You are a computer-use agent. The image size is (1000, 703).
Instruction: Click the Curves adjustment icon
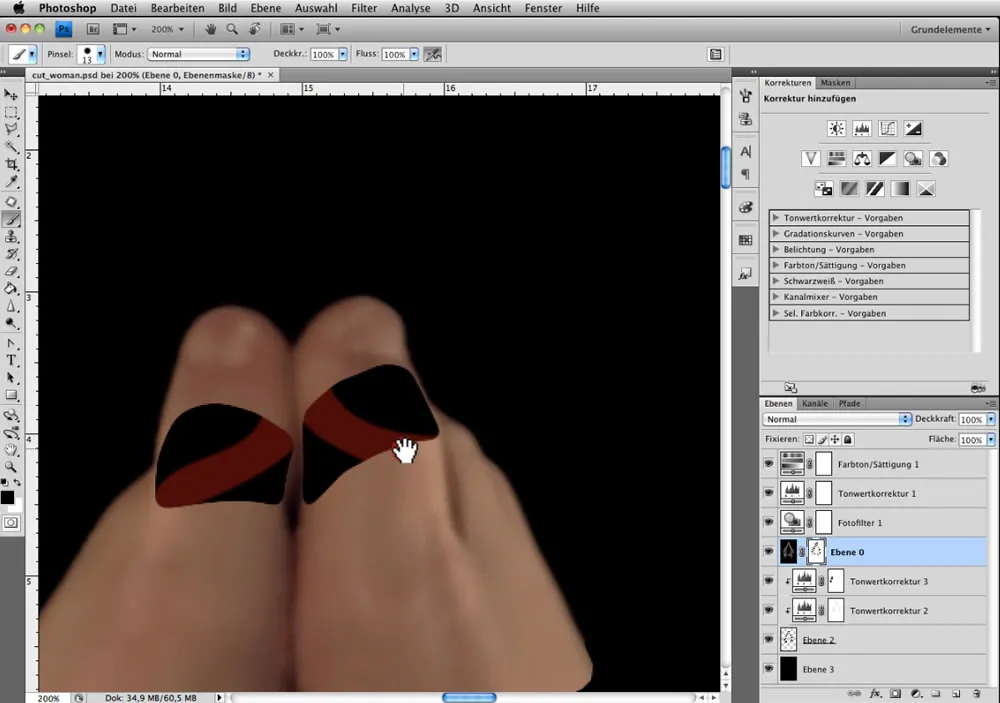(887, 129)
